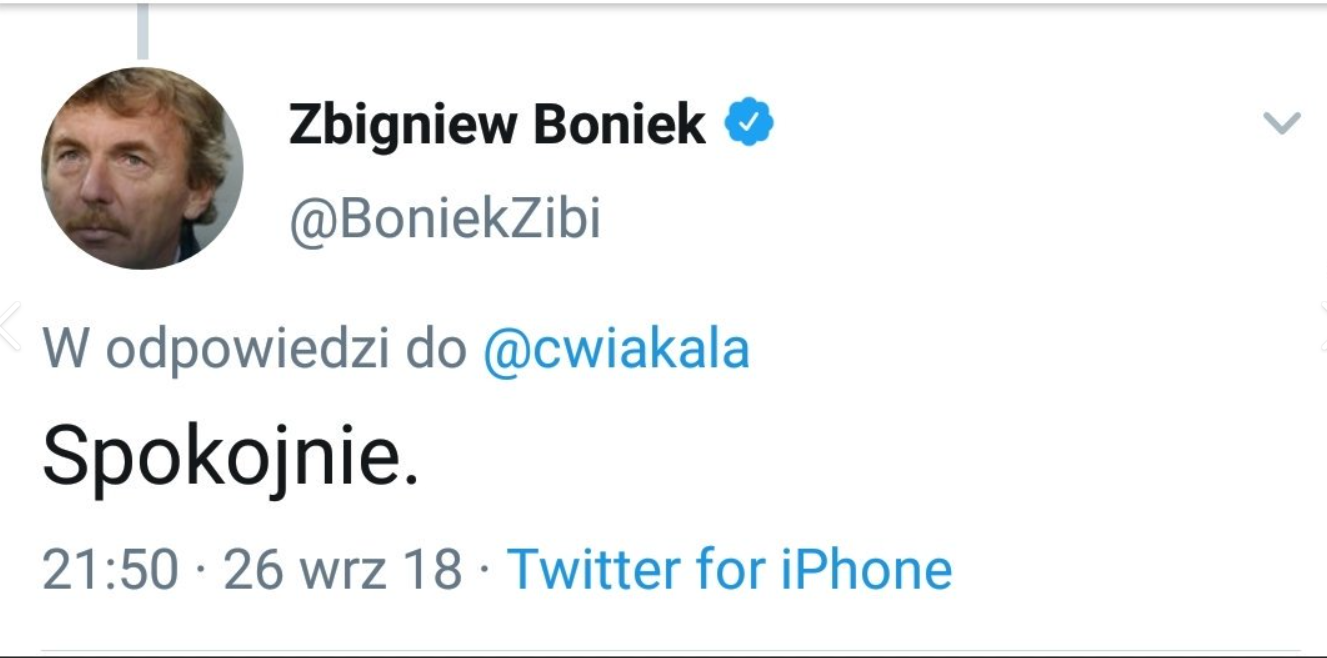The image size is (1327, 658).
Task: Open the "Twitter for iPhone" source link
Action: [729, 569]
